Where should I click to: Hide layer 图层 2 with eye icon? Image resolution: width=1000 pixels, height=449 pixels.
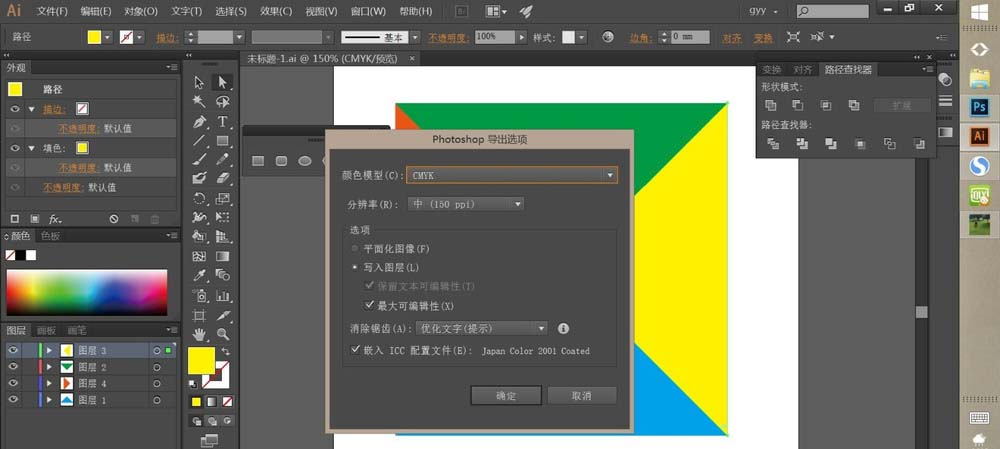pos(13,367)
